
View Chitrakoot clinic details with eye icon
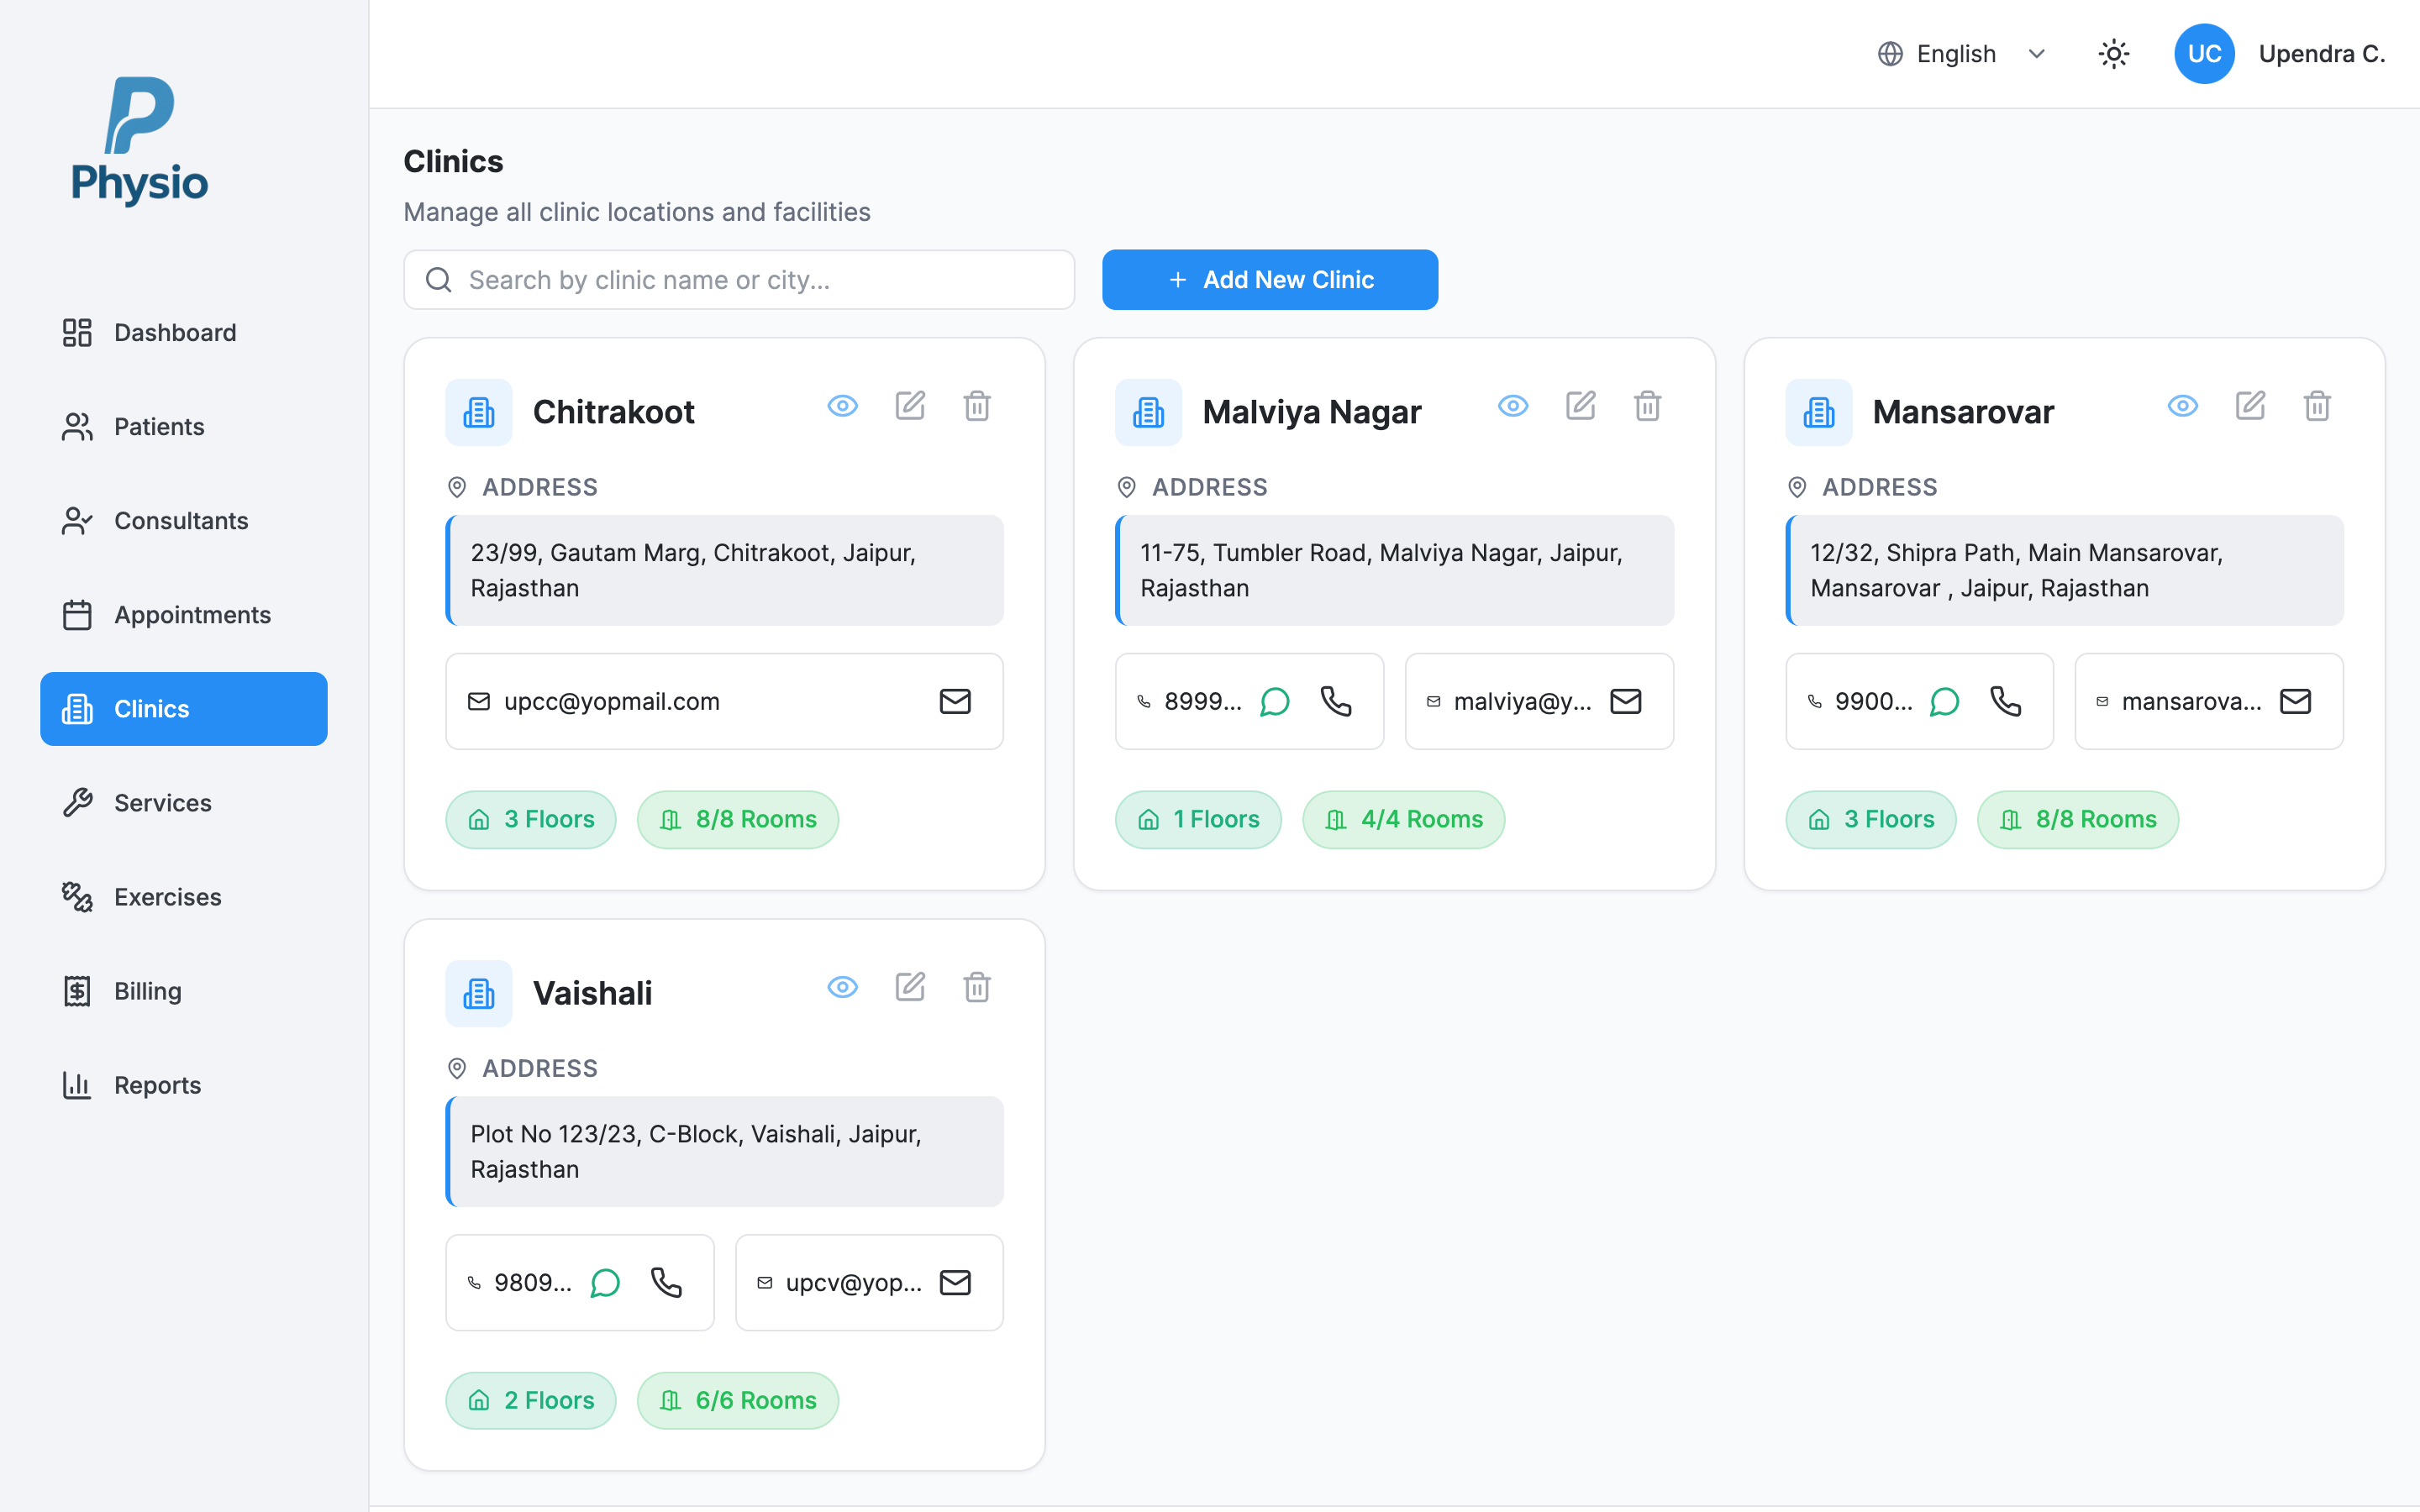pos(842,406)
